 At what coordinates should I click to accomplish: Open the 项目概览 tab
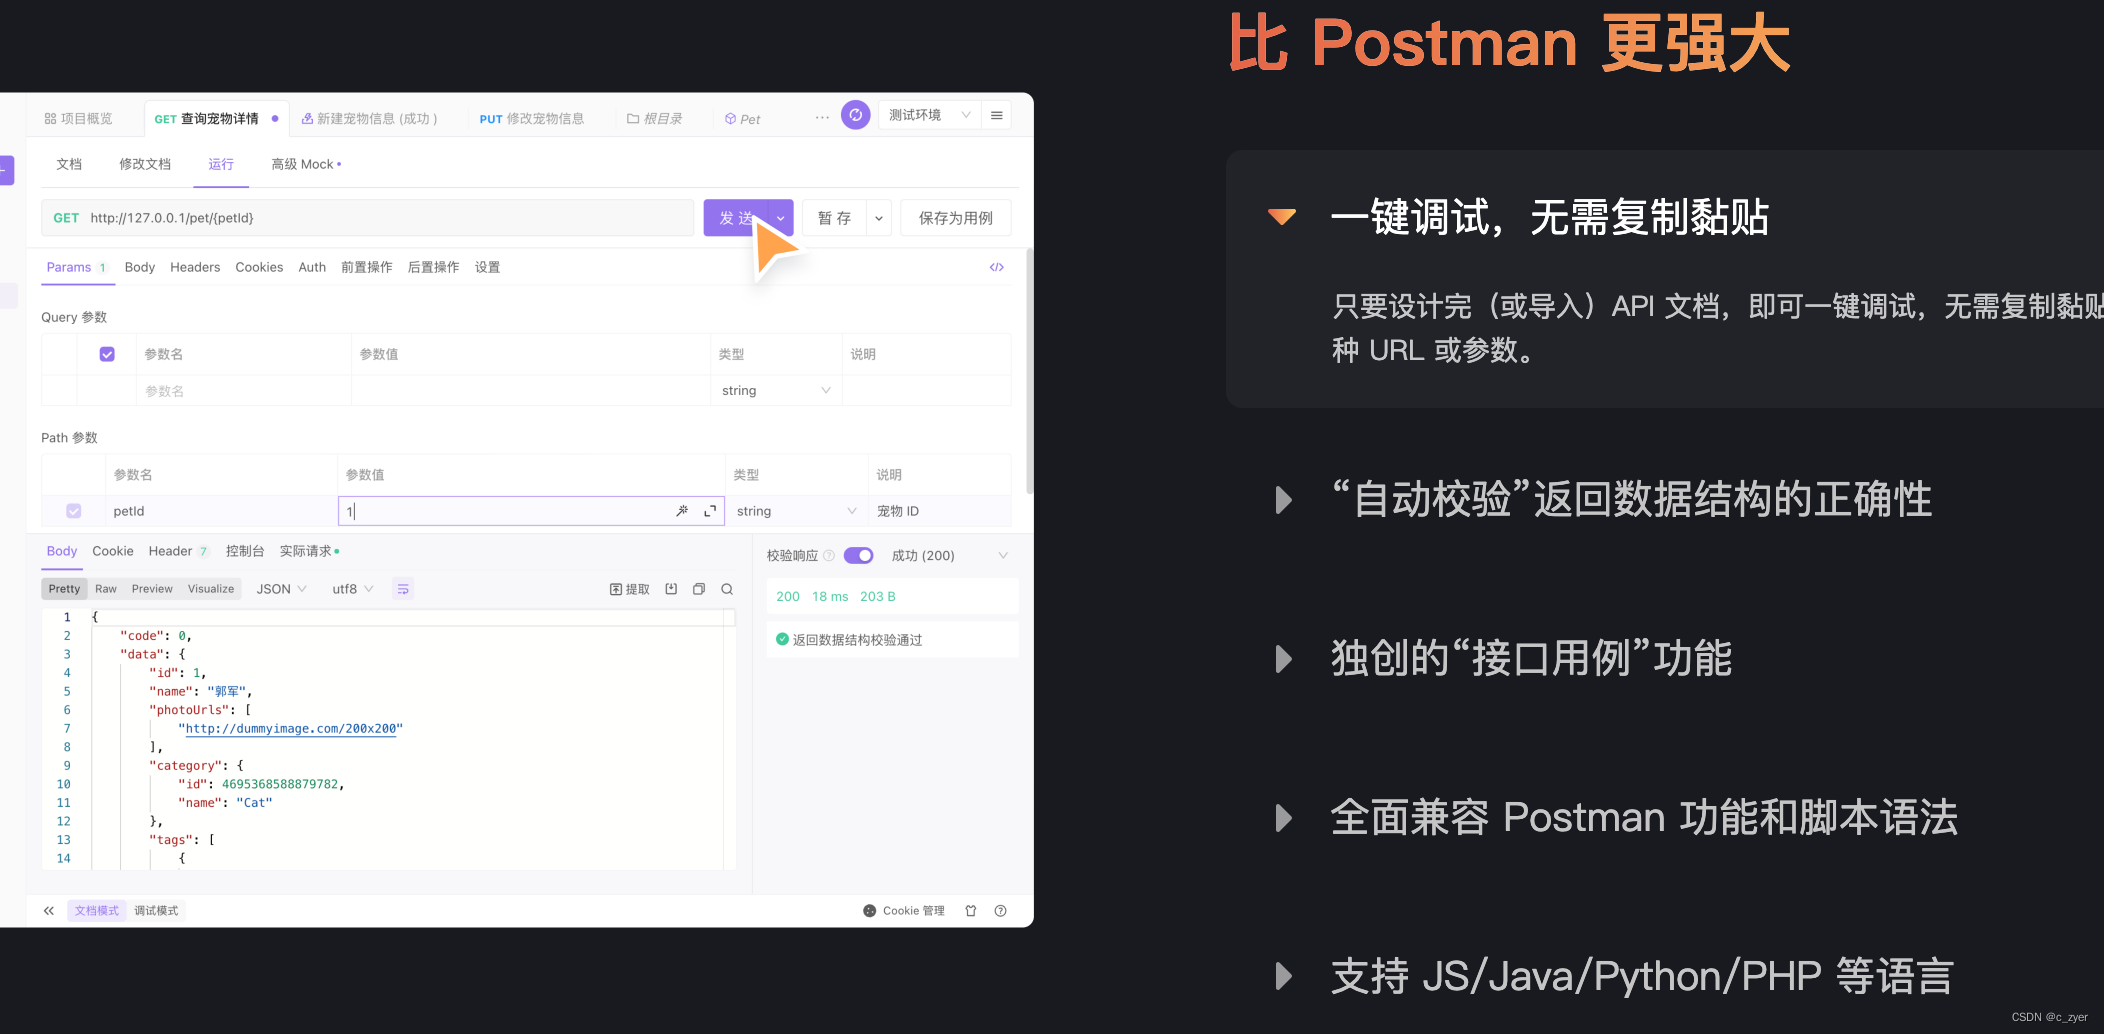pyautogui.click(x=78, y=118)
